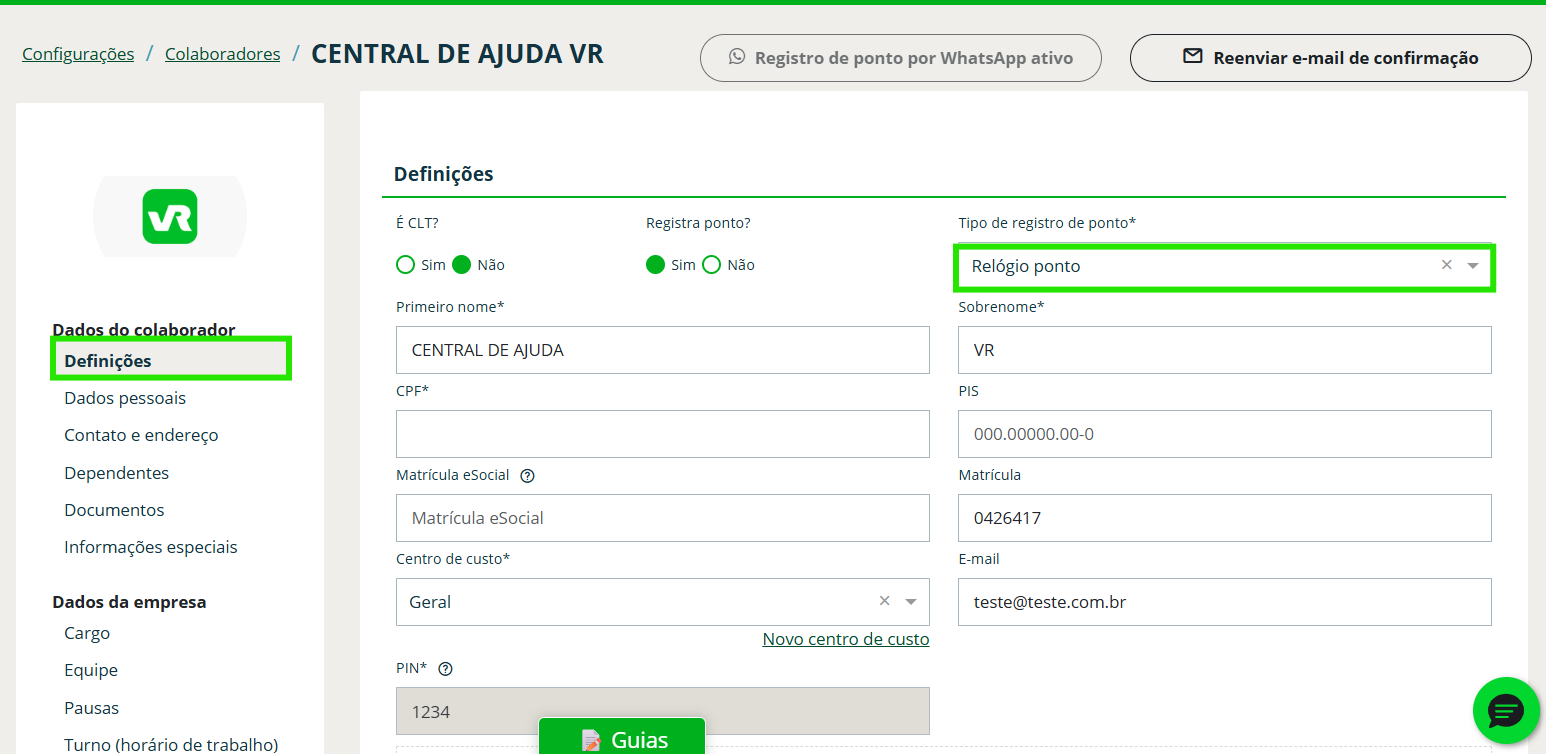Select Não for É CLT
The height and width of the screenshot is (754, 1546).
[x=462, y=265]
